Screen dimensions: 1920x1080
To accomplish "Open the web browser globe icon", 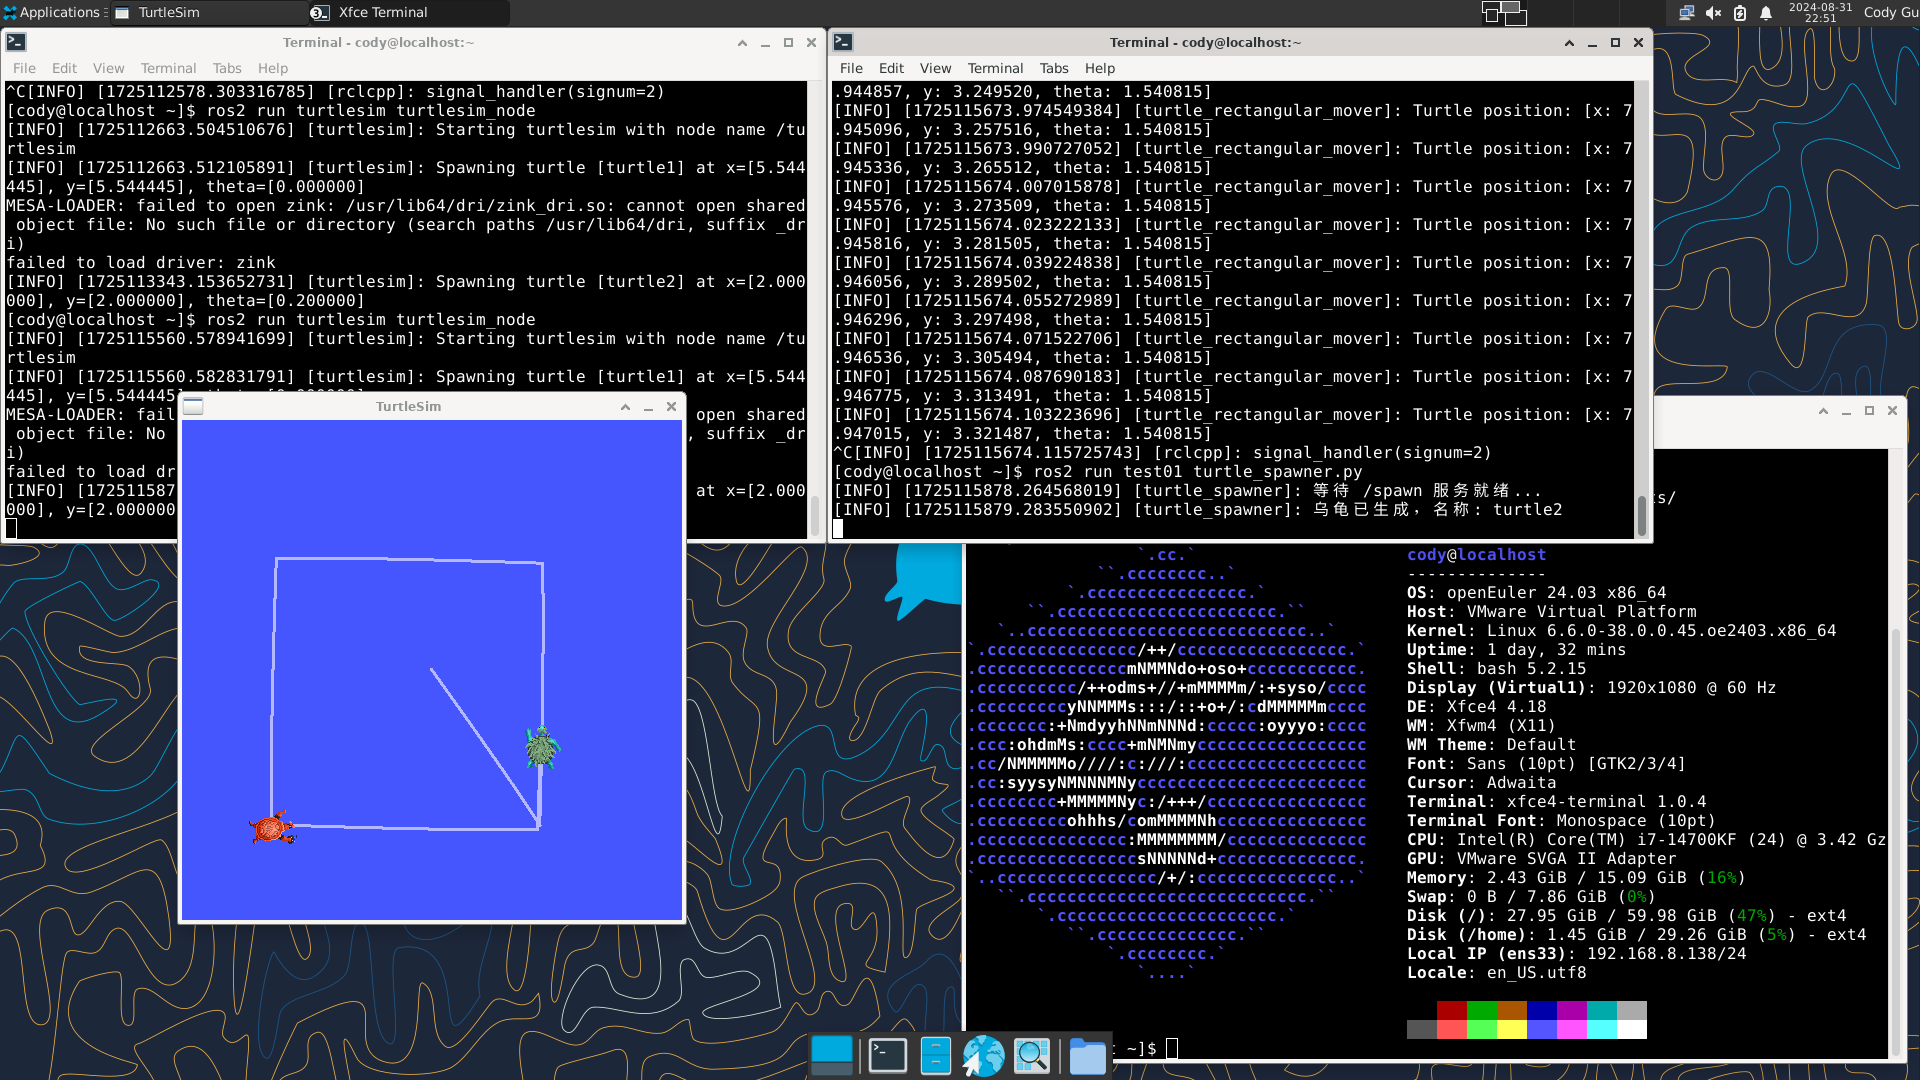I will click(x=983, y=1055).
